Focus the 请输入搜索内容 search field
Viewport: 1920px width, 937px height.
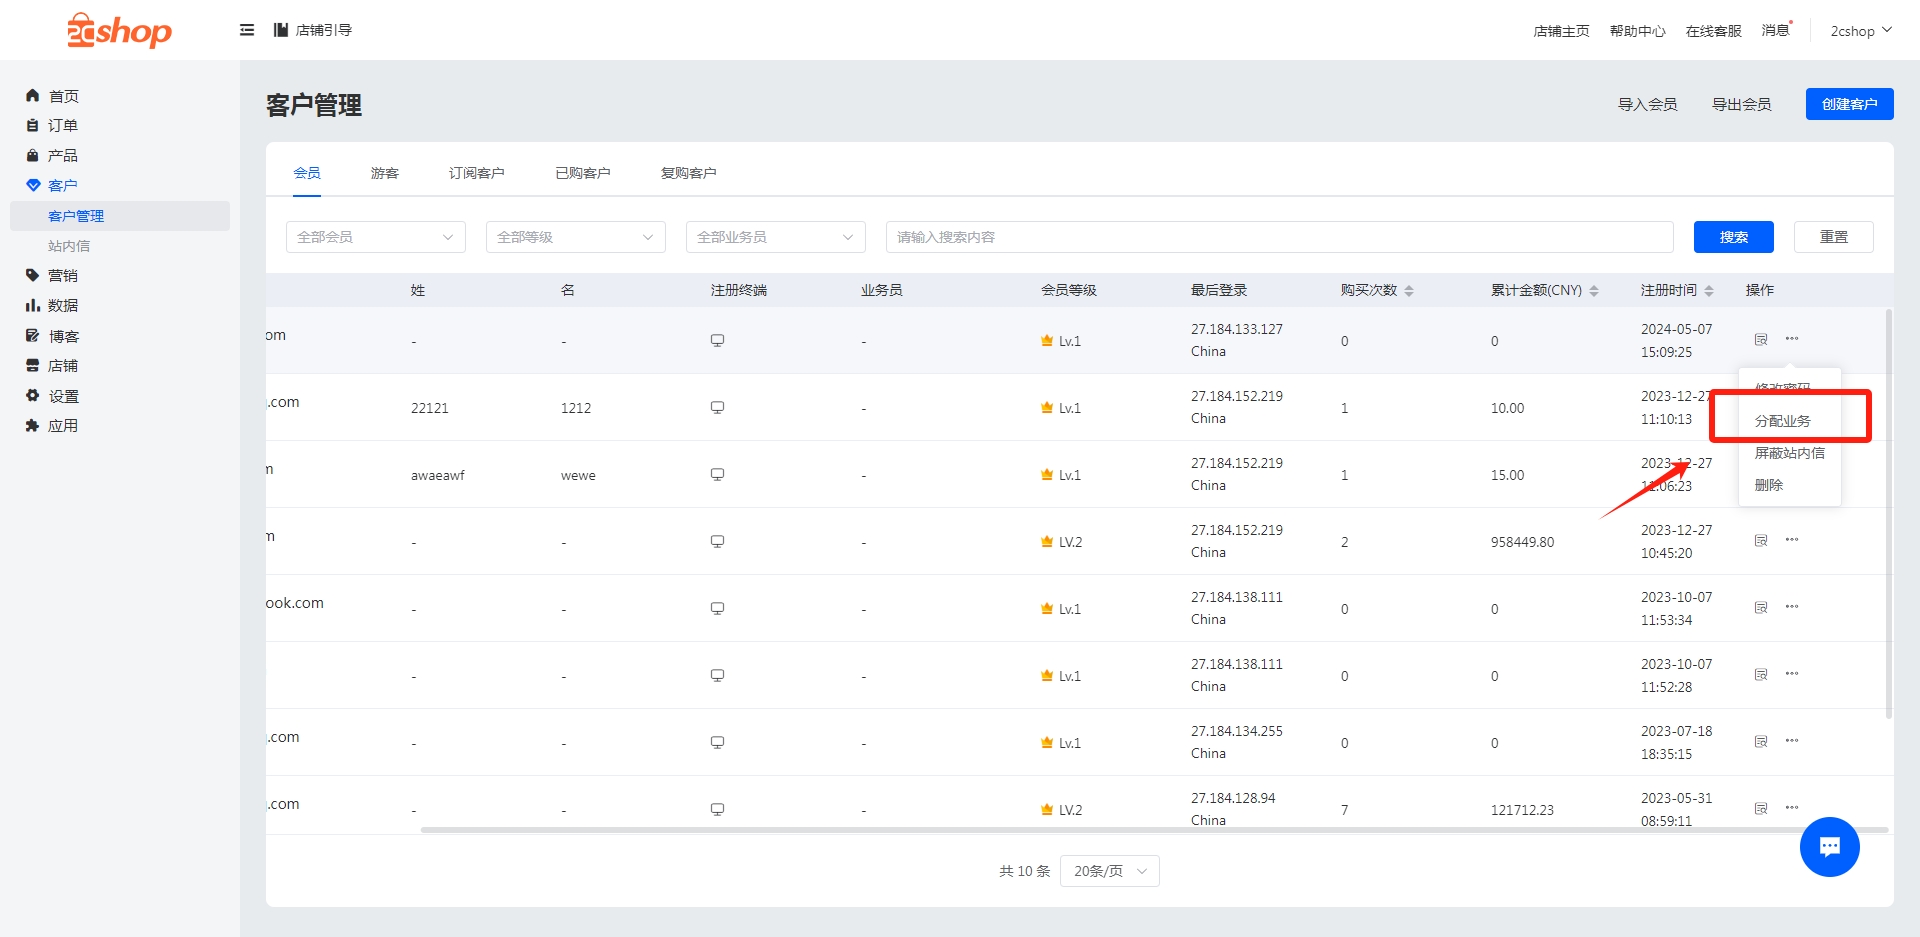(x=1280, y=237)
